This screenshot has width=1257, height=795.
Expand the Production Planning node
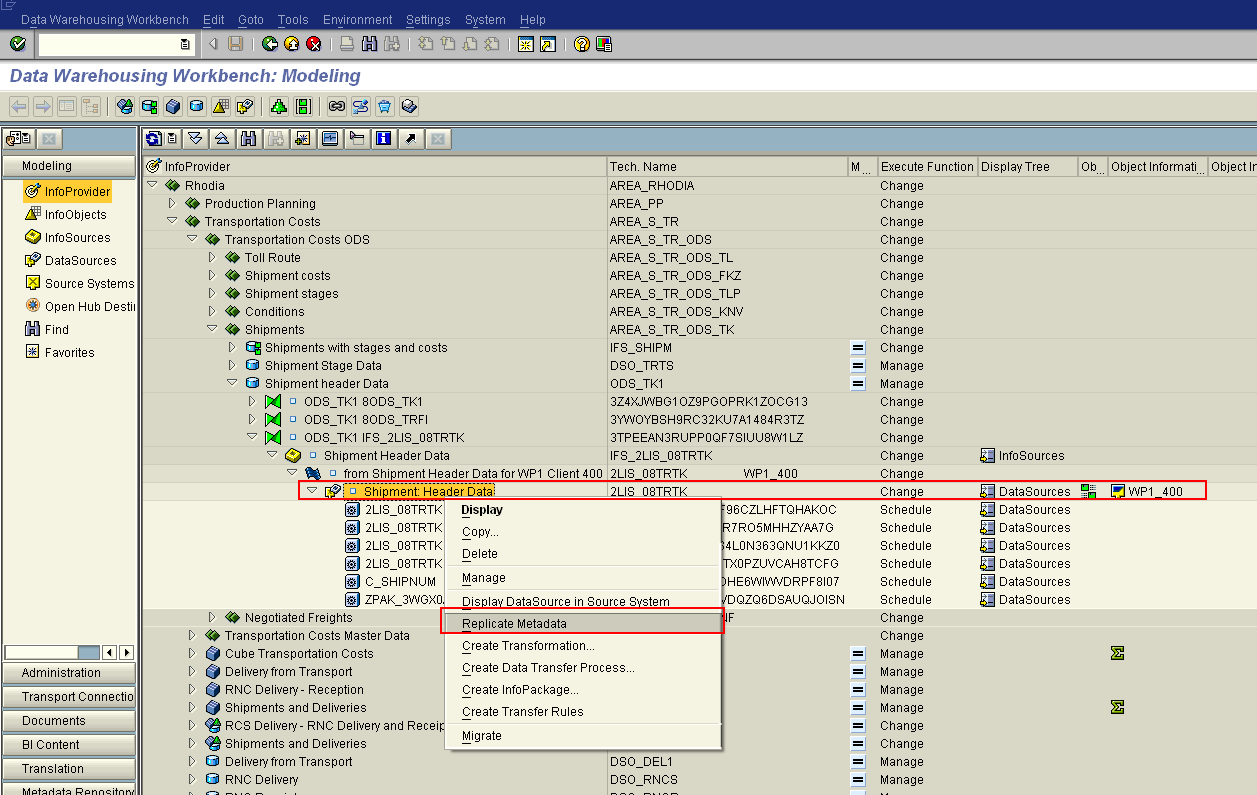(172, 203)
